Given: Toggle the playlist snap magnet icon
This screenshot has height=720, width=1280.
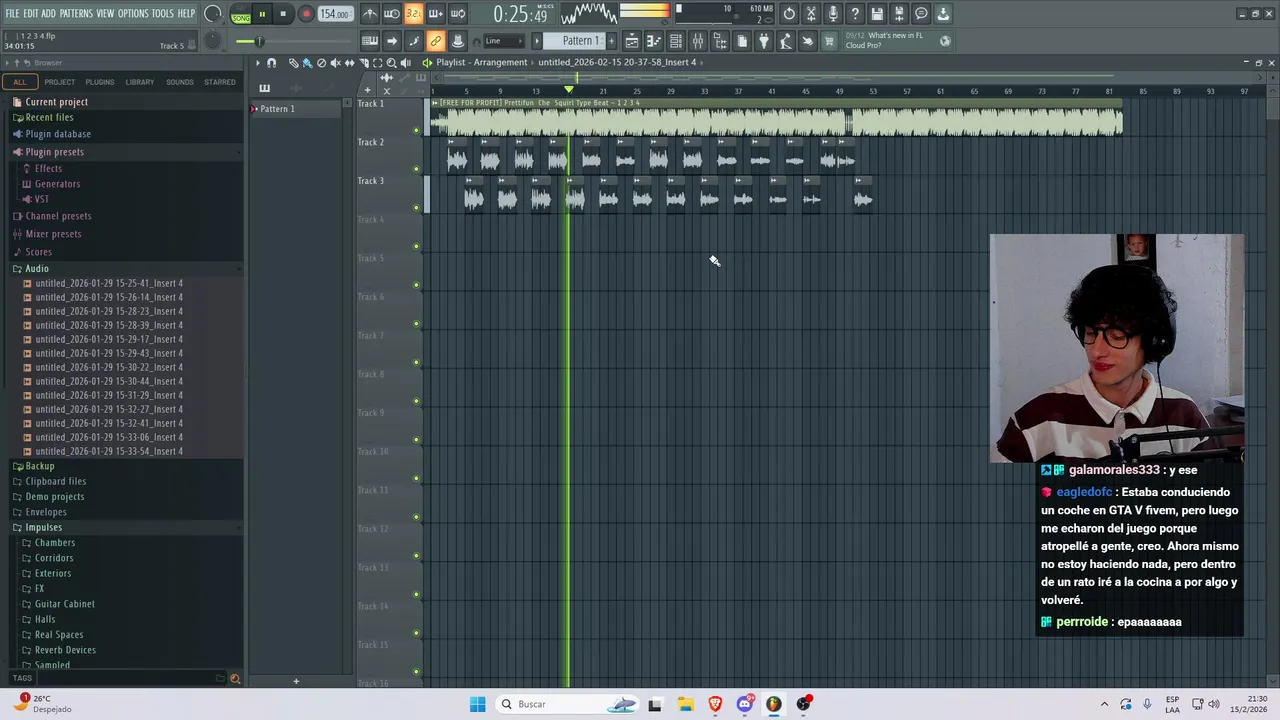Looking at the screenshot, I should (x=271, y=62).
